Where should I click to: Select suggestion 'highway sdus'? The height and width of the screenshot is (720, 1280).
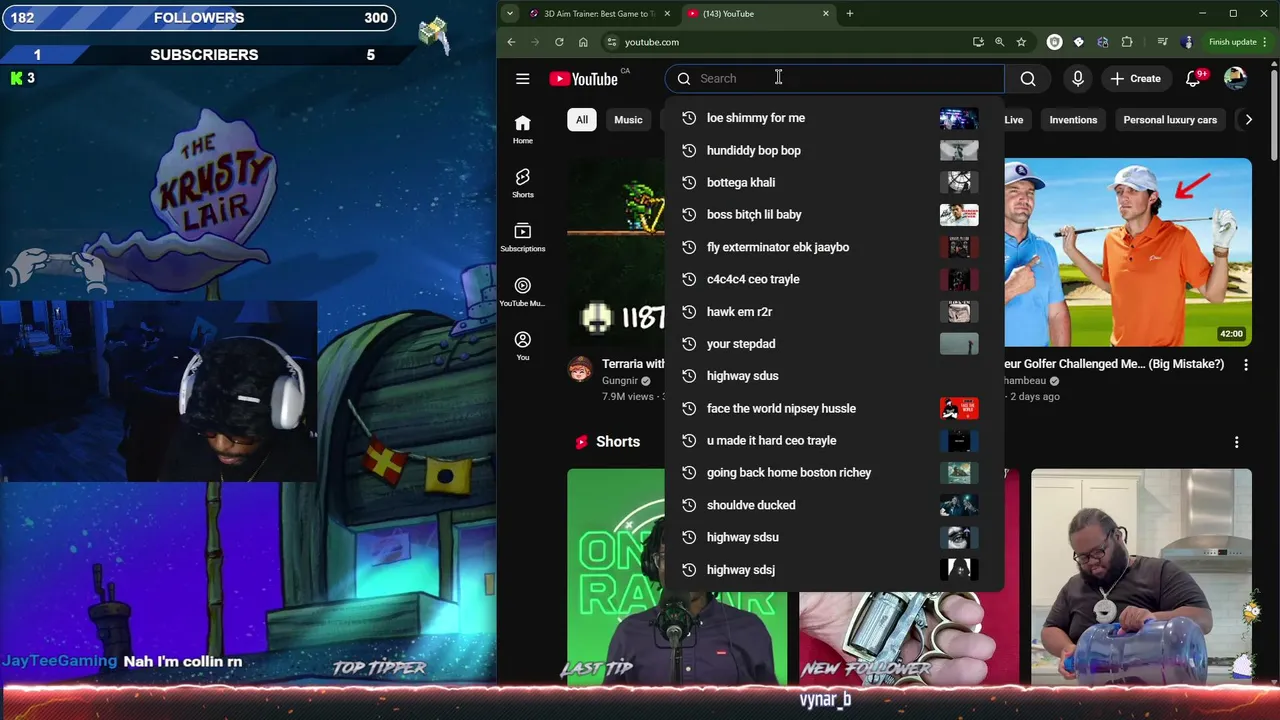click(x=833, y=376)
